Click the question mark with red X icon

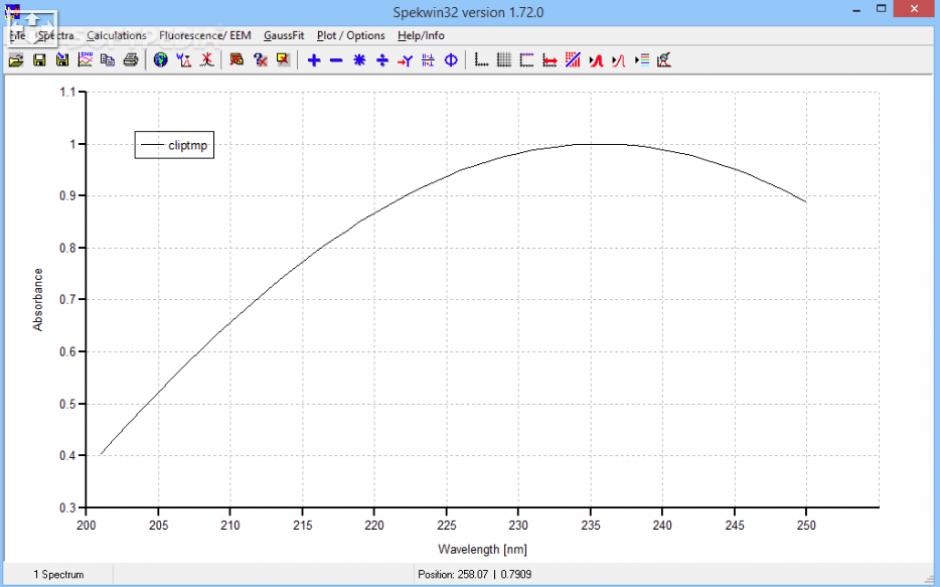click(260, 60)
